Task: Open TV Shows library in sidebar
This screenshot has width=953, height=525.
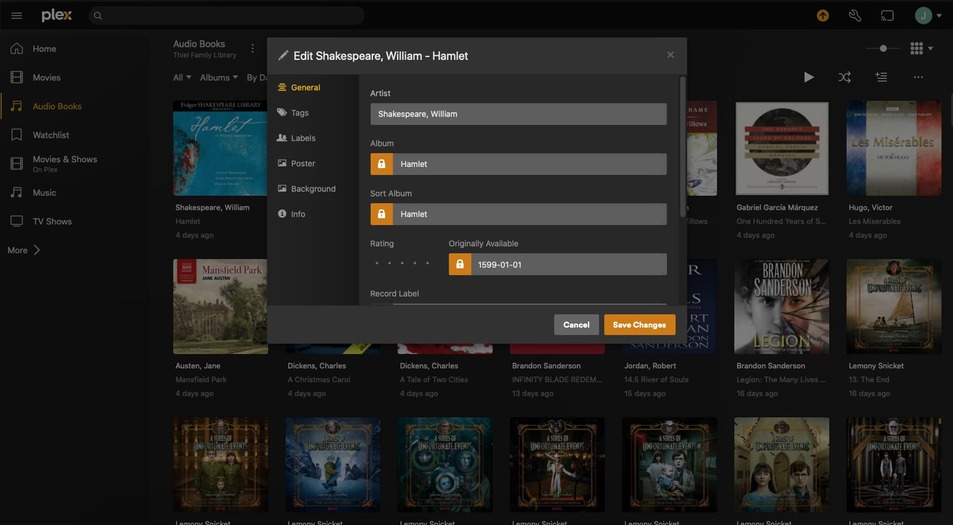Action: (52, 221)
